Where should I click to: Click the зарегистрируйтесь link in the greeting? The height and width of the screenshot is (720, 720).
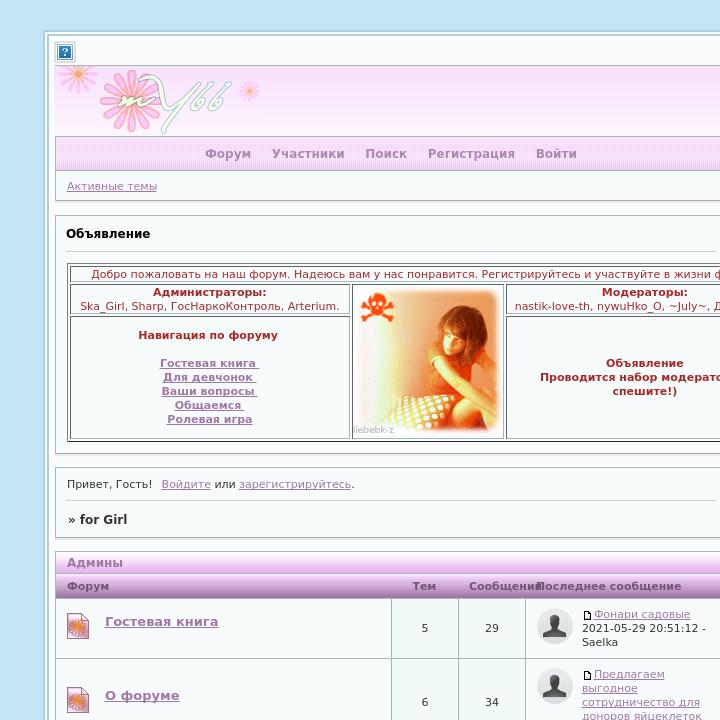click(295, 484)
